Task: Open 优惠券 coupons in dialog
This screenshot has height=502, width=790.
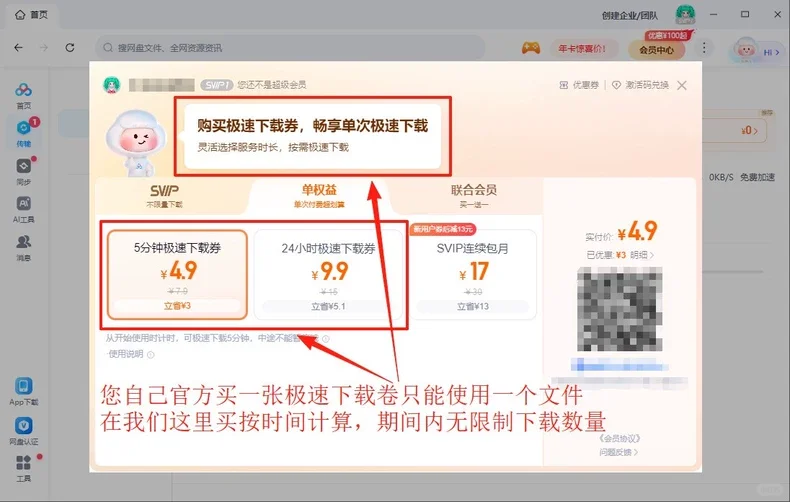Action: click(579, 85)
